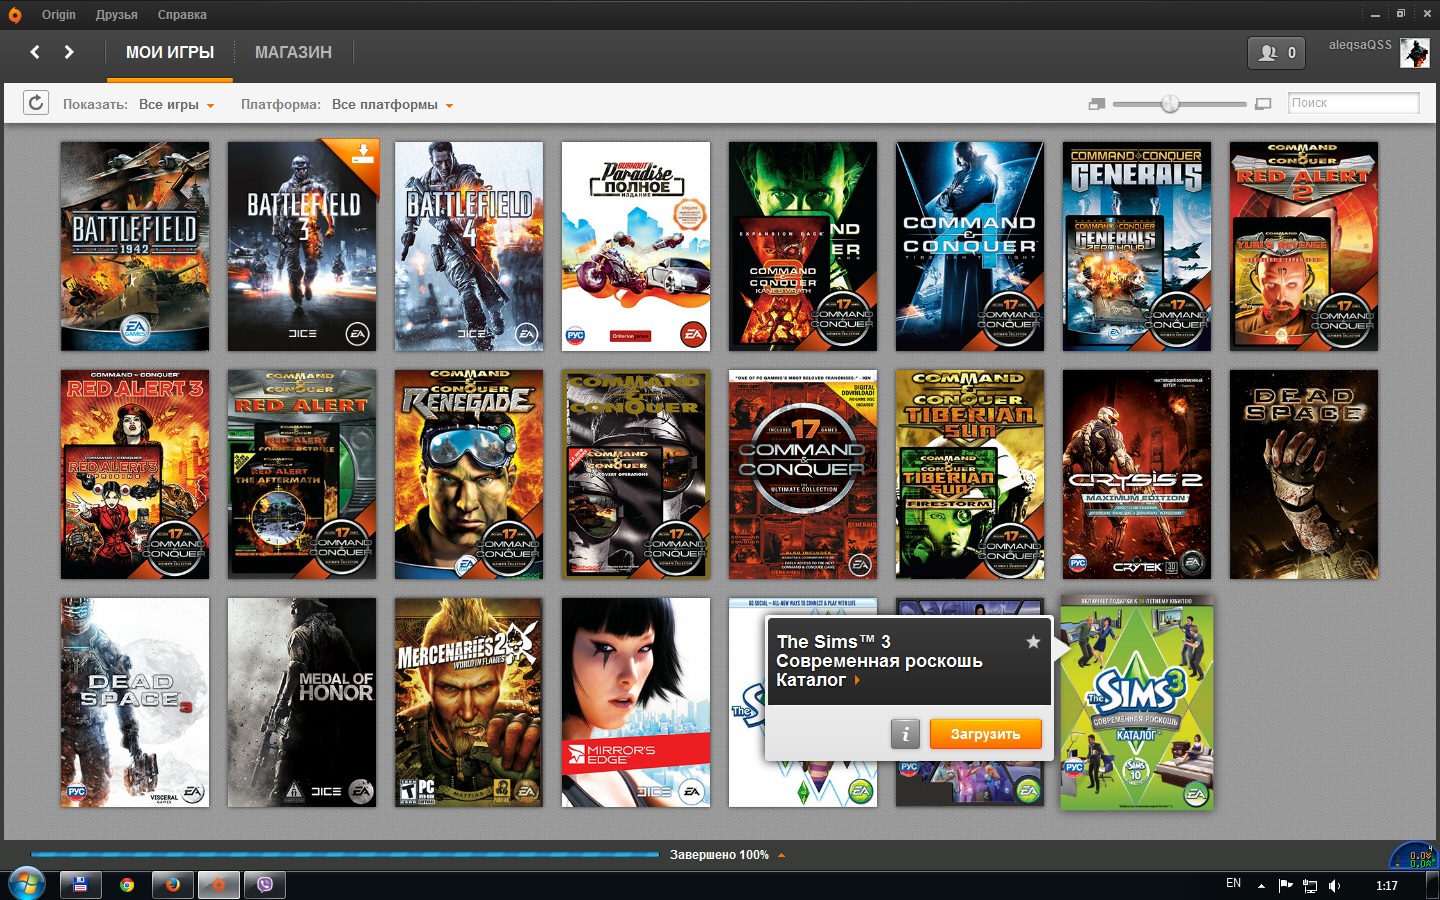This screenshot has height=900, width=1440.
Task: Select the Crysis 2 game cover
Action: pos(1136,474)
